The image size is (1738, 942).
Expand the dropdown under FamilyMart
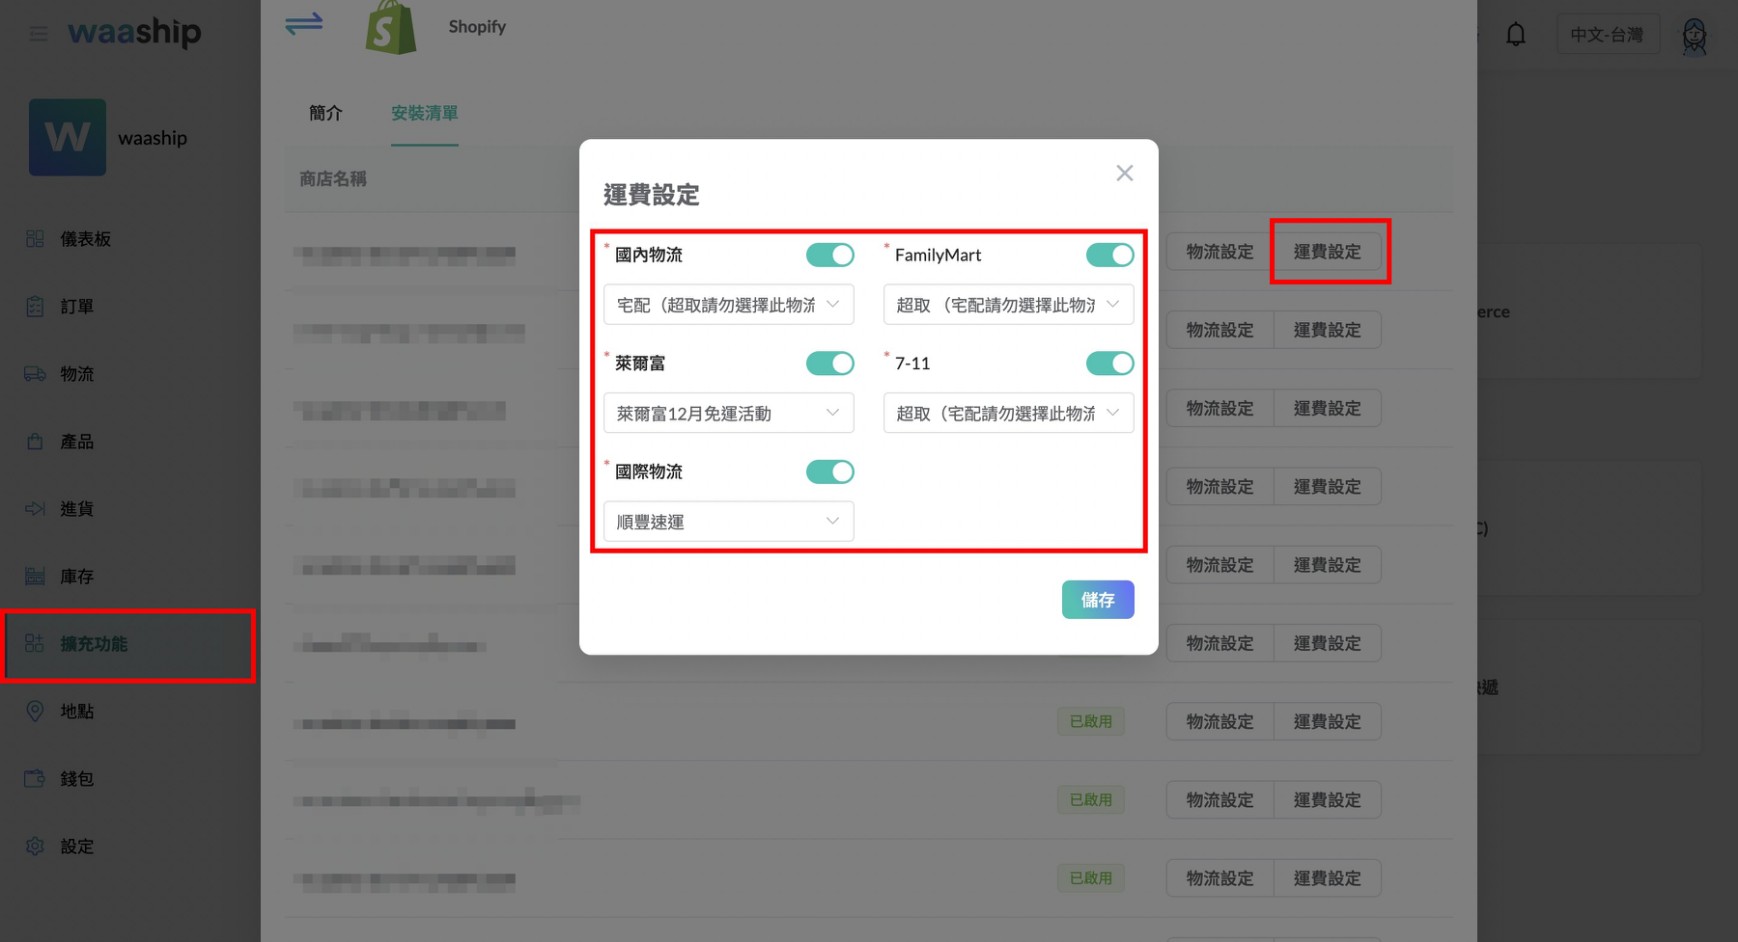(x=1008, y=305)
